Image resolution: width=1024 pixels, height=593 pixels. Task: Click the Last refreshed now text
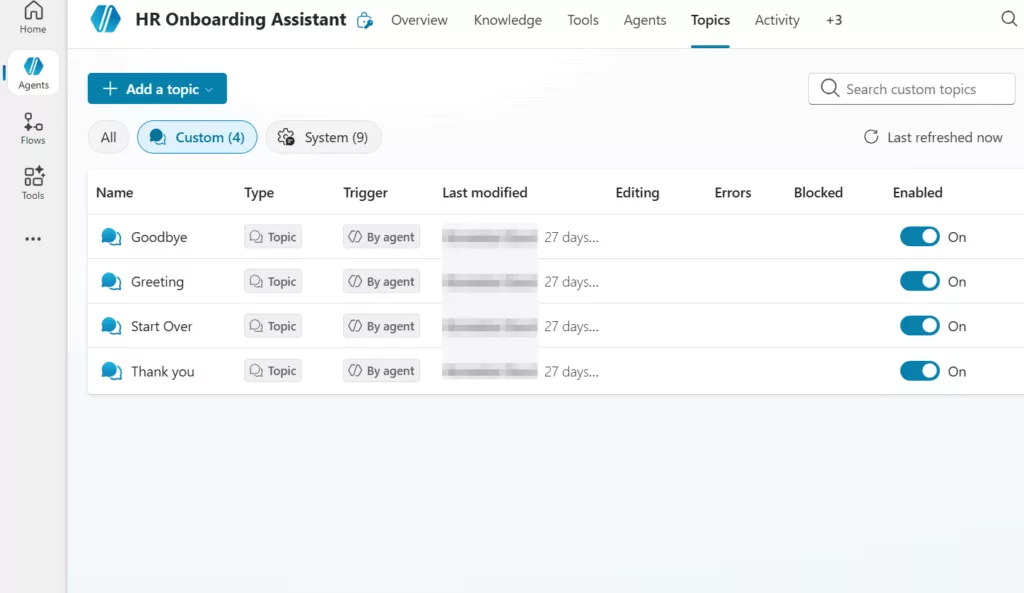944,137
